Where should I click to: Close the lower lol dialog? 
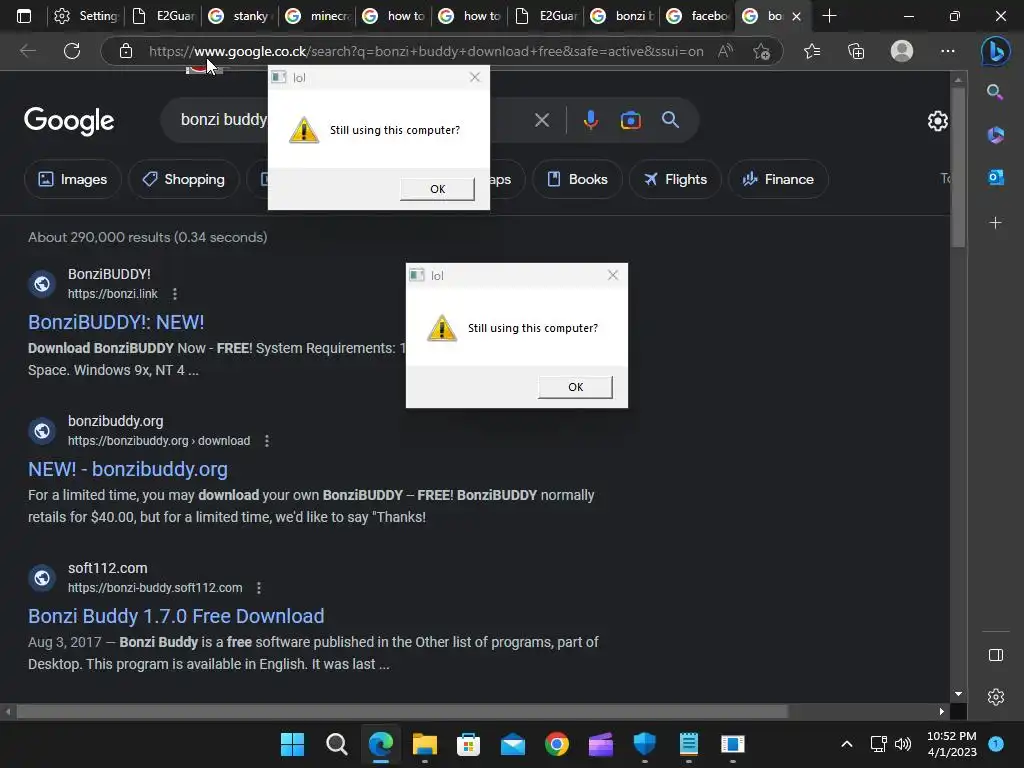click(x=613, y=275)
